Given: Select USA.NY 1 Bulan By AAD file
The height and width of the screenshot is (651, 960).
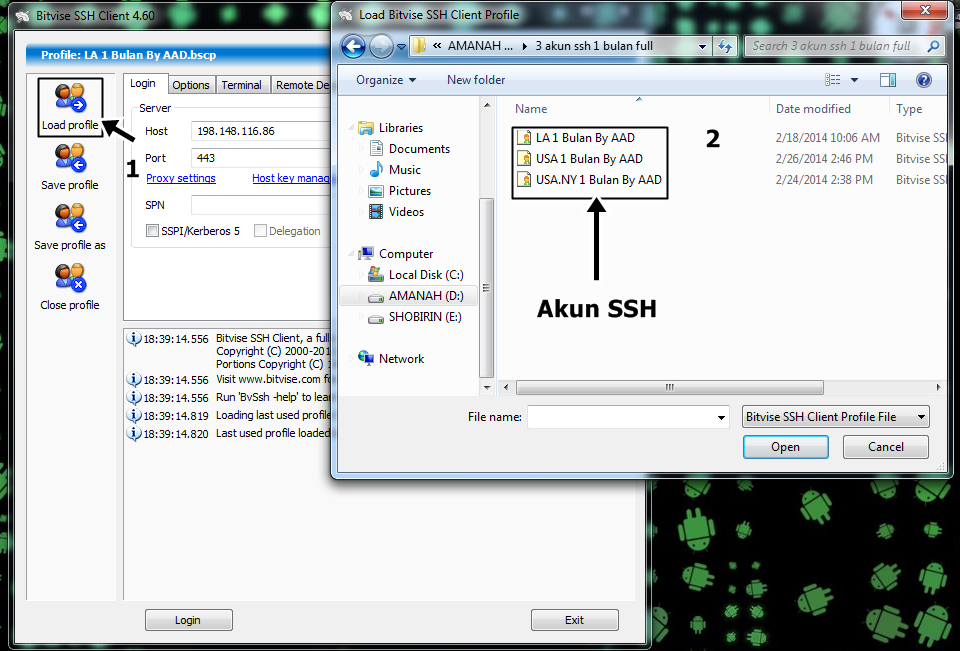Looking at the screenshot, I should pyautogui.click(x=590, y=179).
